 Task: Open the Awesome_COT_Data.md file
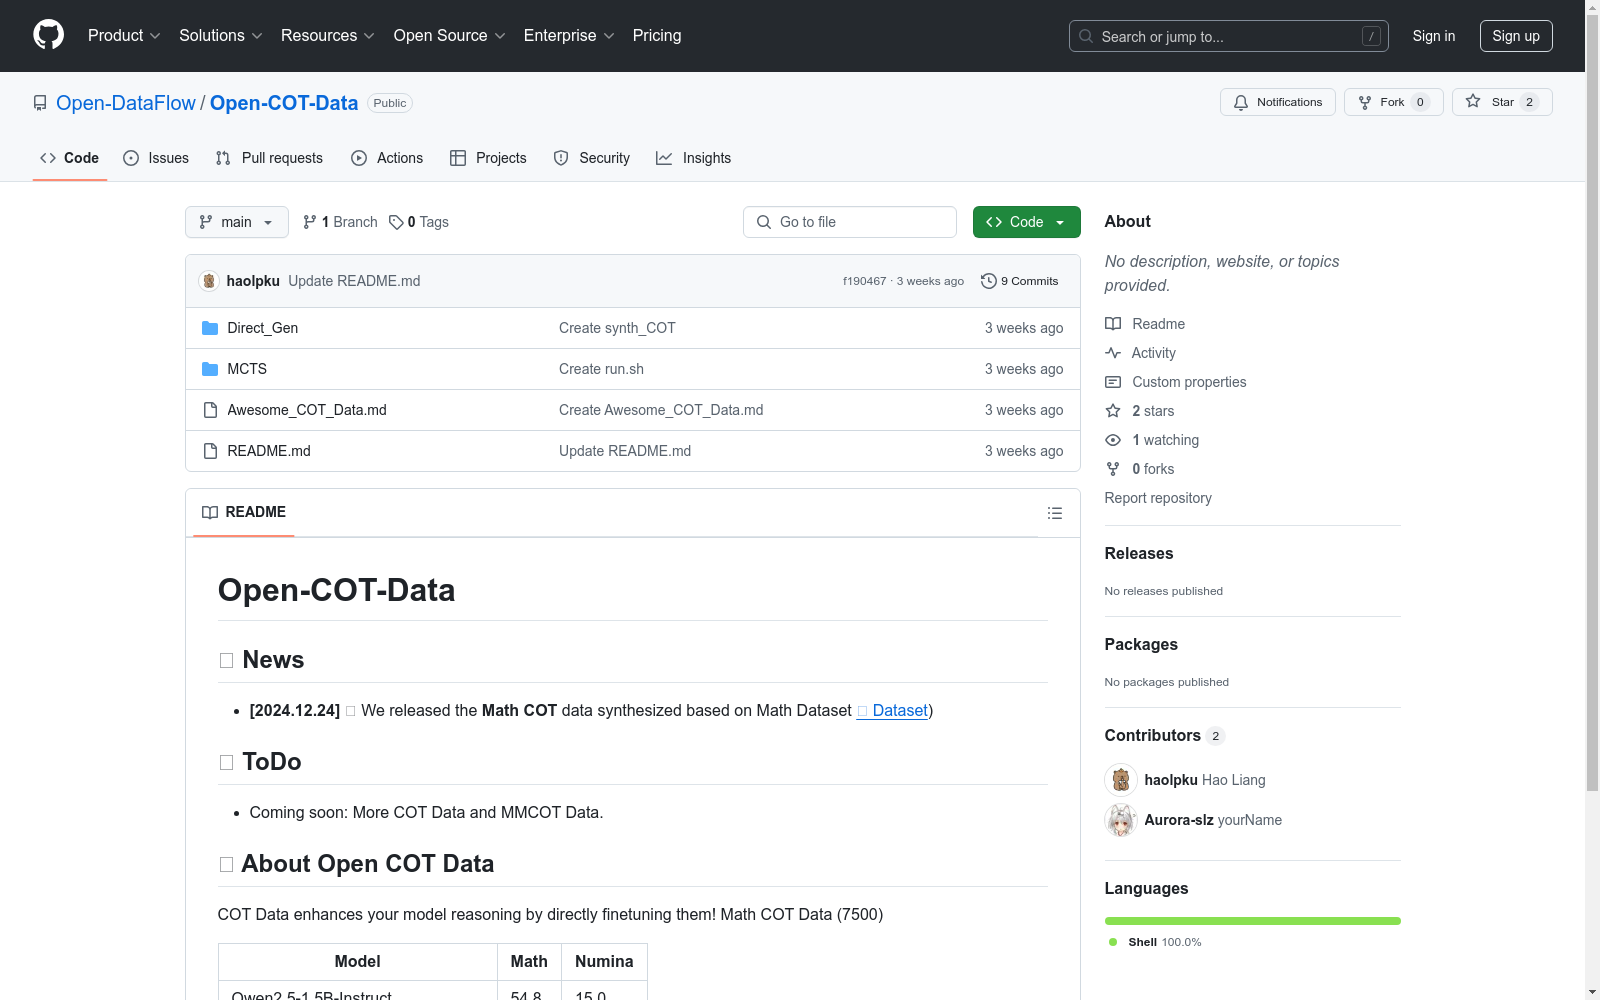(x=307, y=410)
